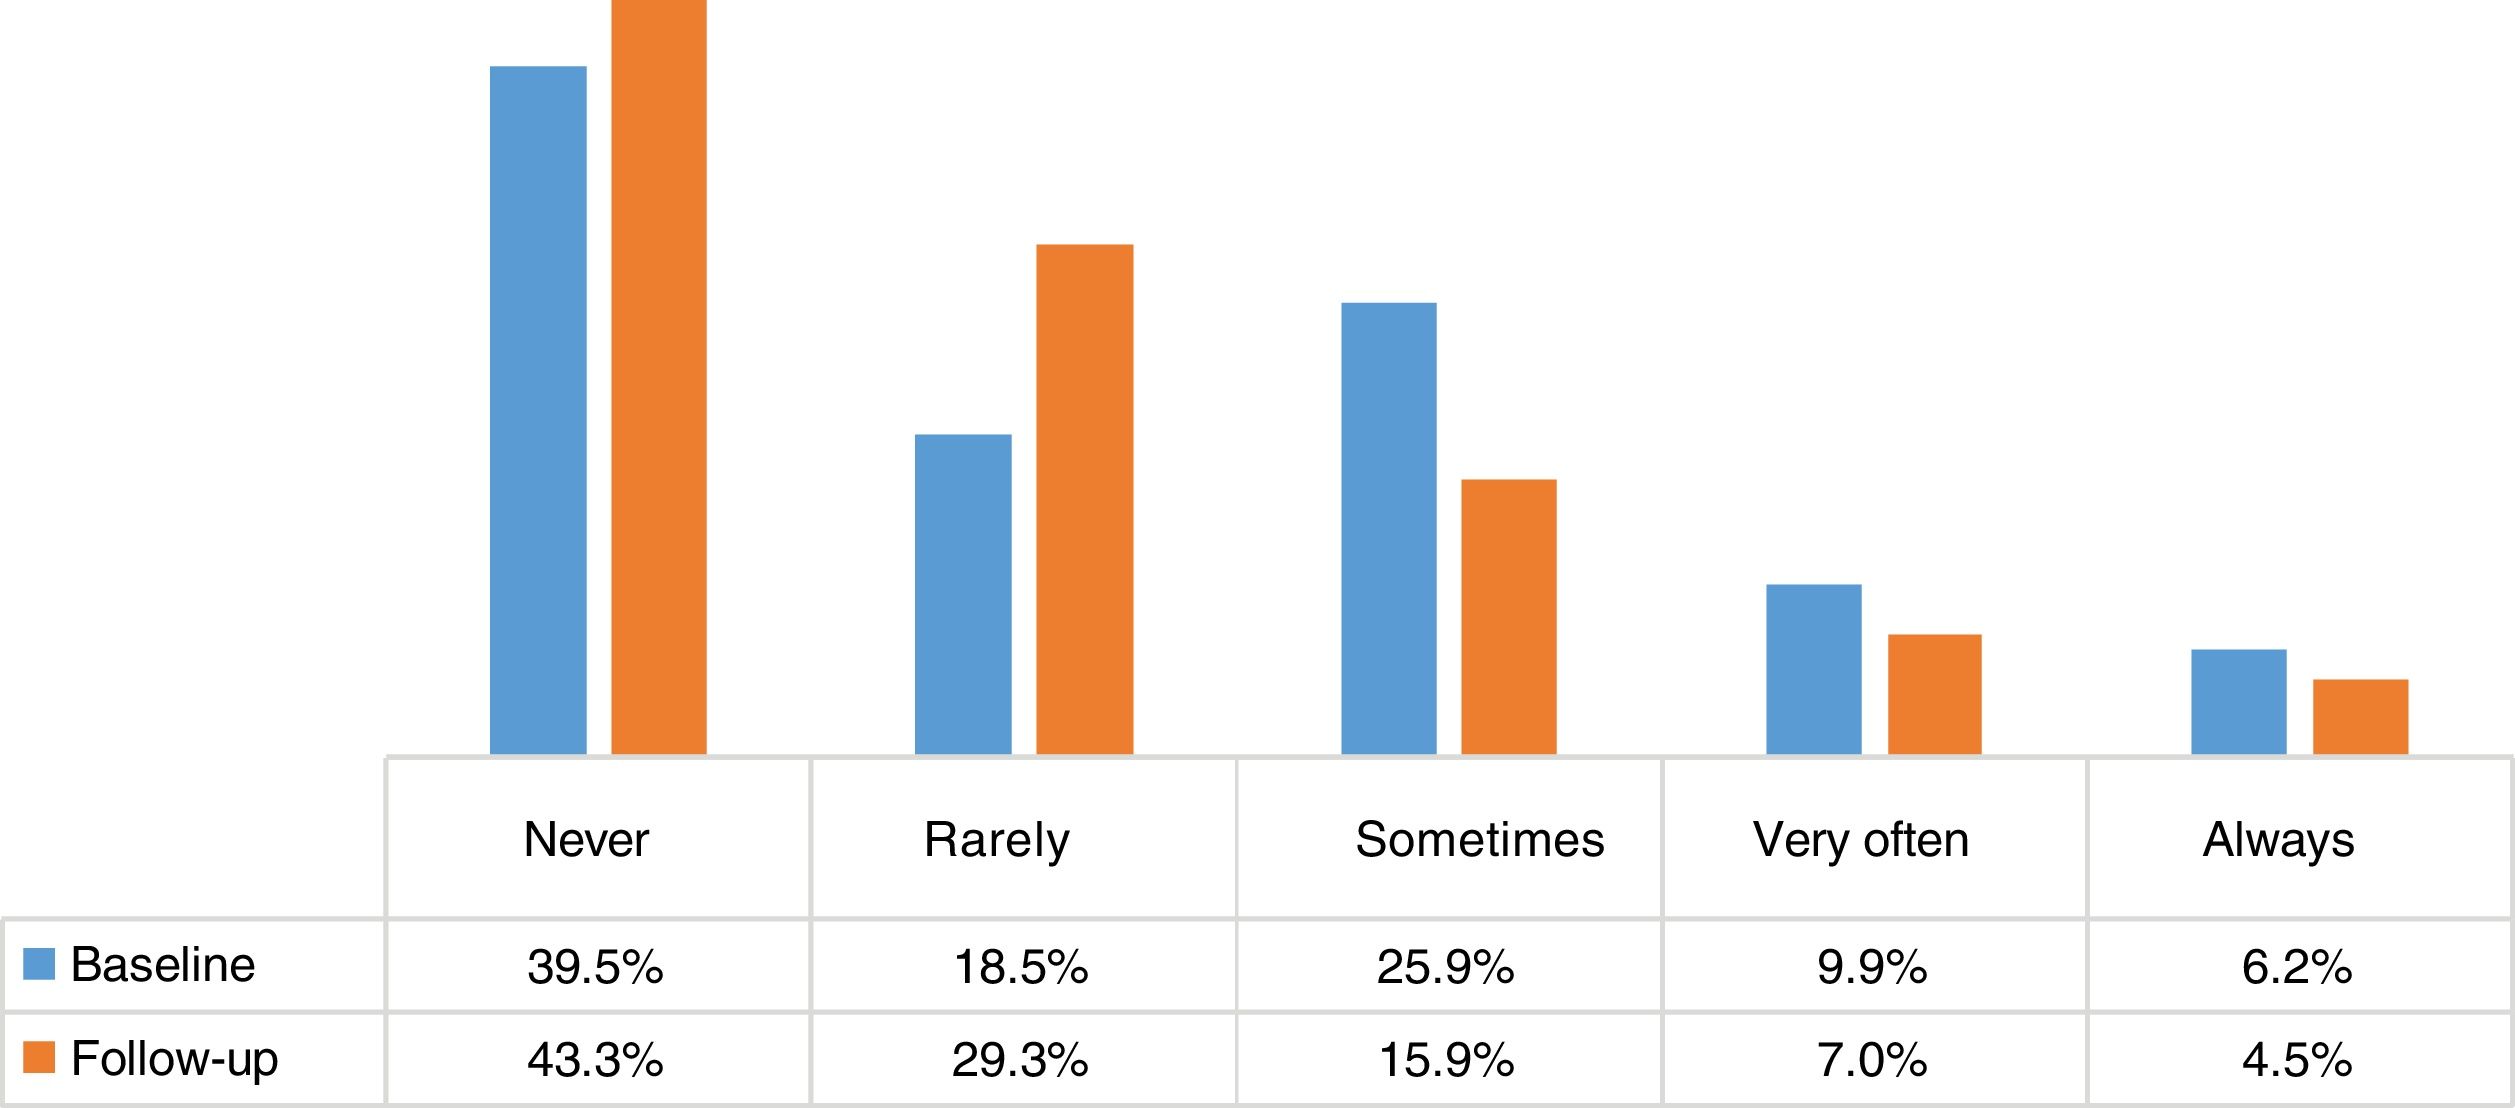2515x1108 pixels.
Task: Select the orange Follow-up bar for Always
Action: pos(2361,716)
